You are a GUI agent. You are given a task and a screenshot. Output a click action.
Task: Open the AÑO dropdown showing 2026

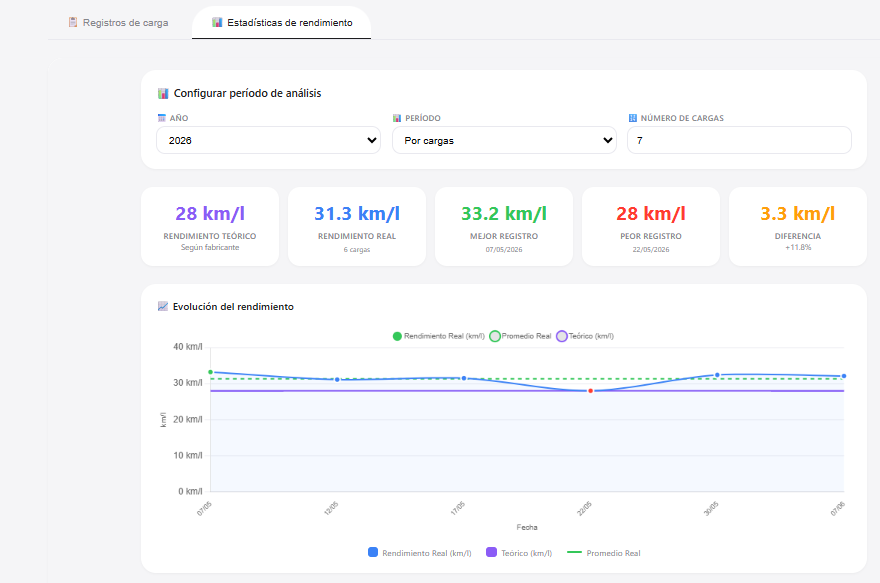point(268,140)
